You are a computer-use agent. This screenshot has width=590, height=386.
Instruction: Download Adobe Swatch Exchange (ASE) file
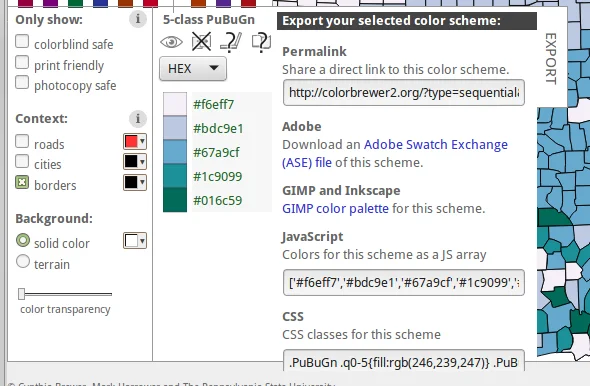click(395, 153)
